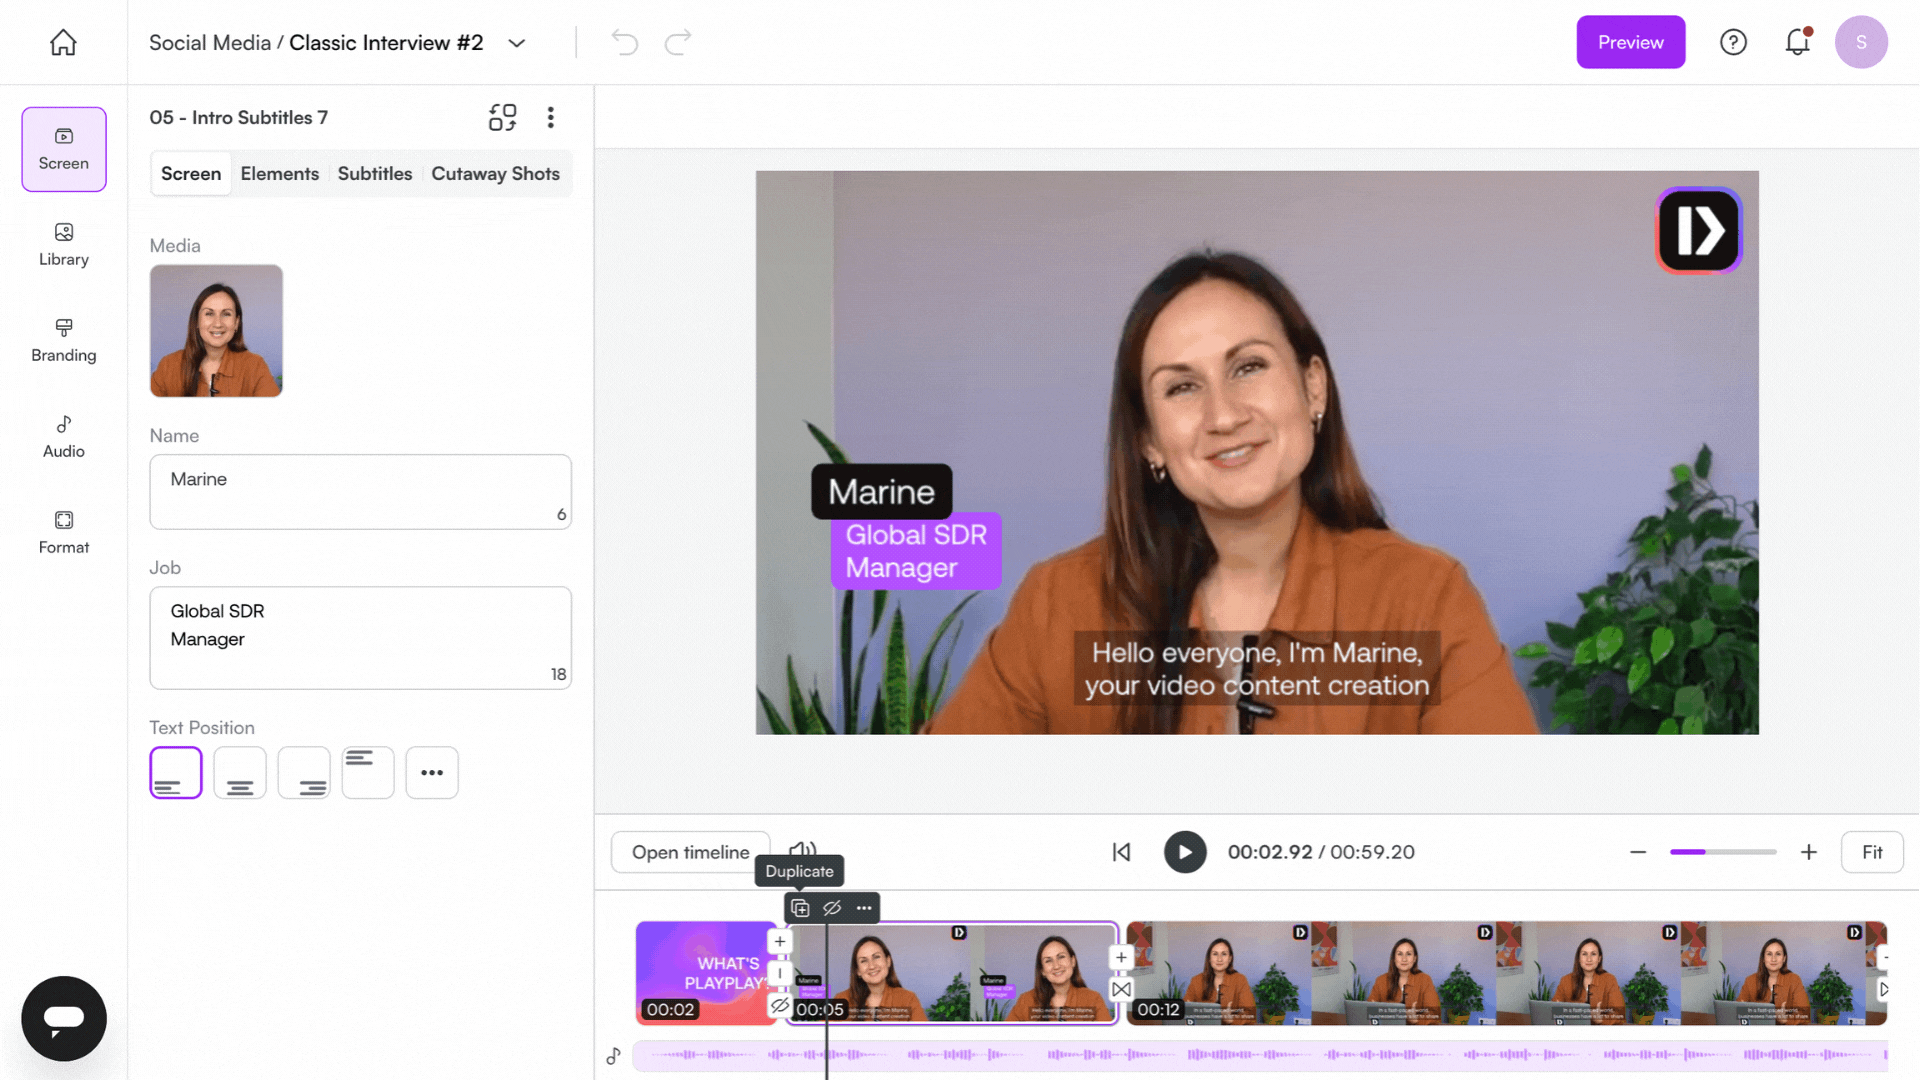Image resolution: width=1920 pixels, height=1080 pixels.
Task: Open the Library panel in sidebar
Action: pyautogui.click(x=63, y=244)
